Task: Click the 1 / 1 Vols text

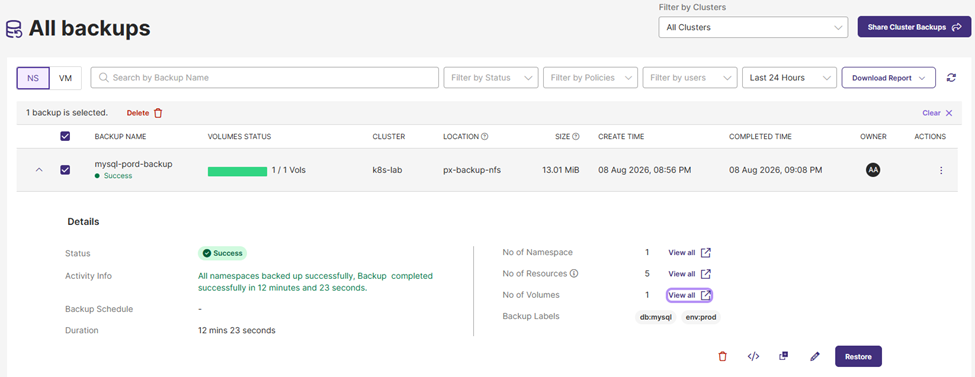Action: pyautogui.click(x=289, y=170)
